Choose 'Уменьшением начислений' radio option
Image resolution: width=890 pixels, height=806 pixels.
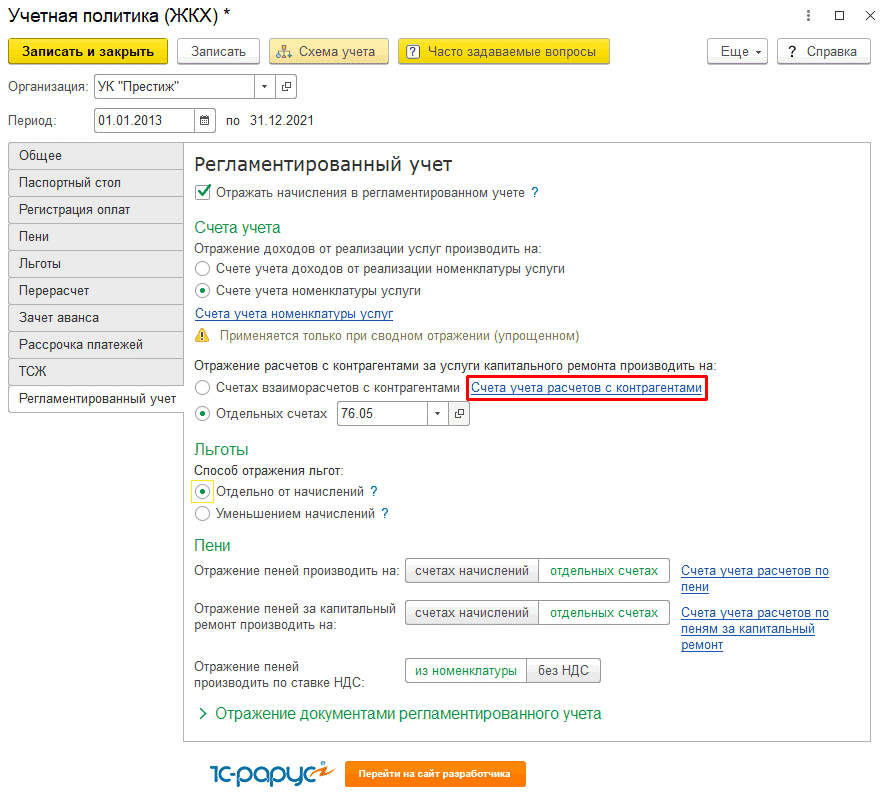tap(203, 514)
